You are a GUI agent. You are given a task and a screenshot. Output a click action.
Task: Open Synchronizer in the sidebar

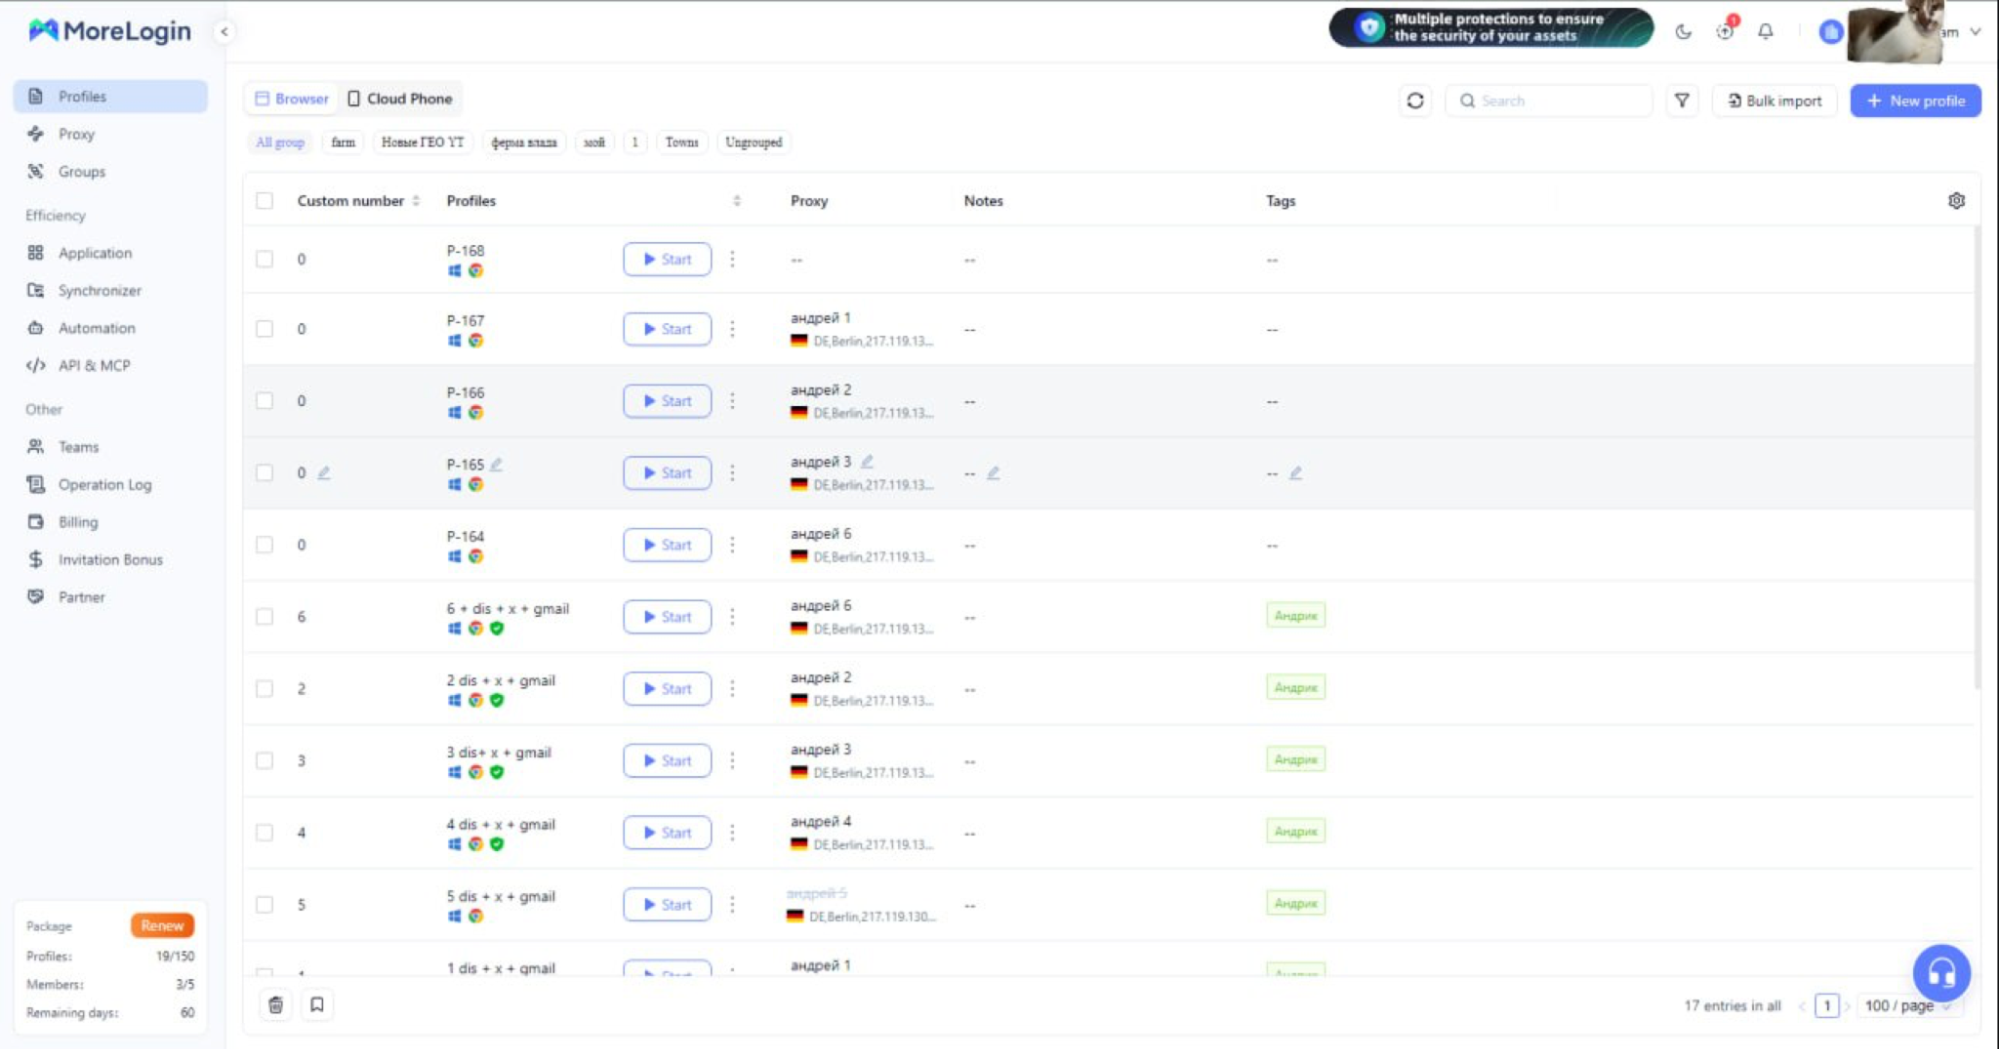click(99, 291)
